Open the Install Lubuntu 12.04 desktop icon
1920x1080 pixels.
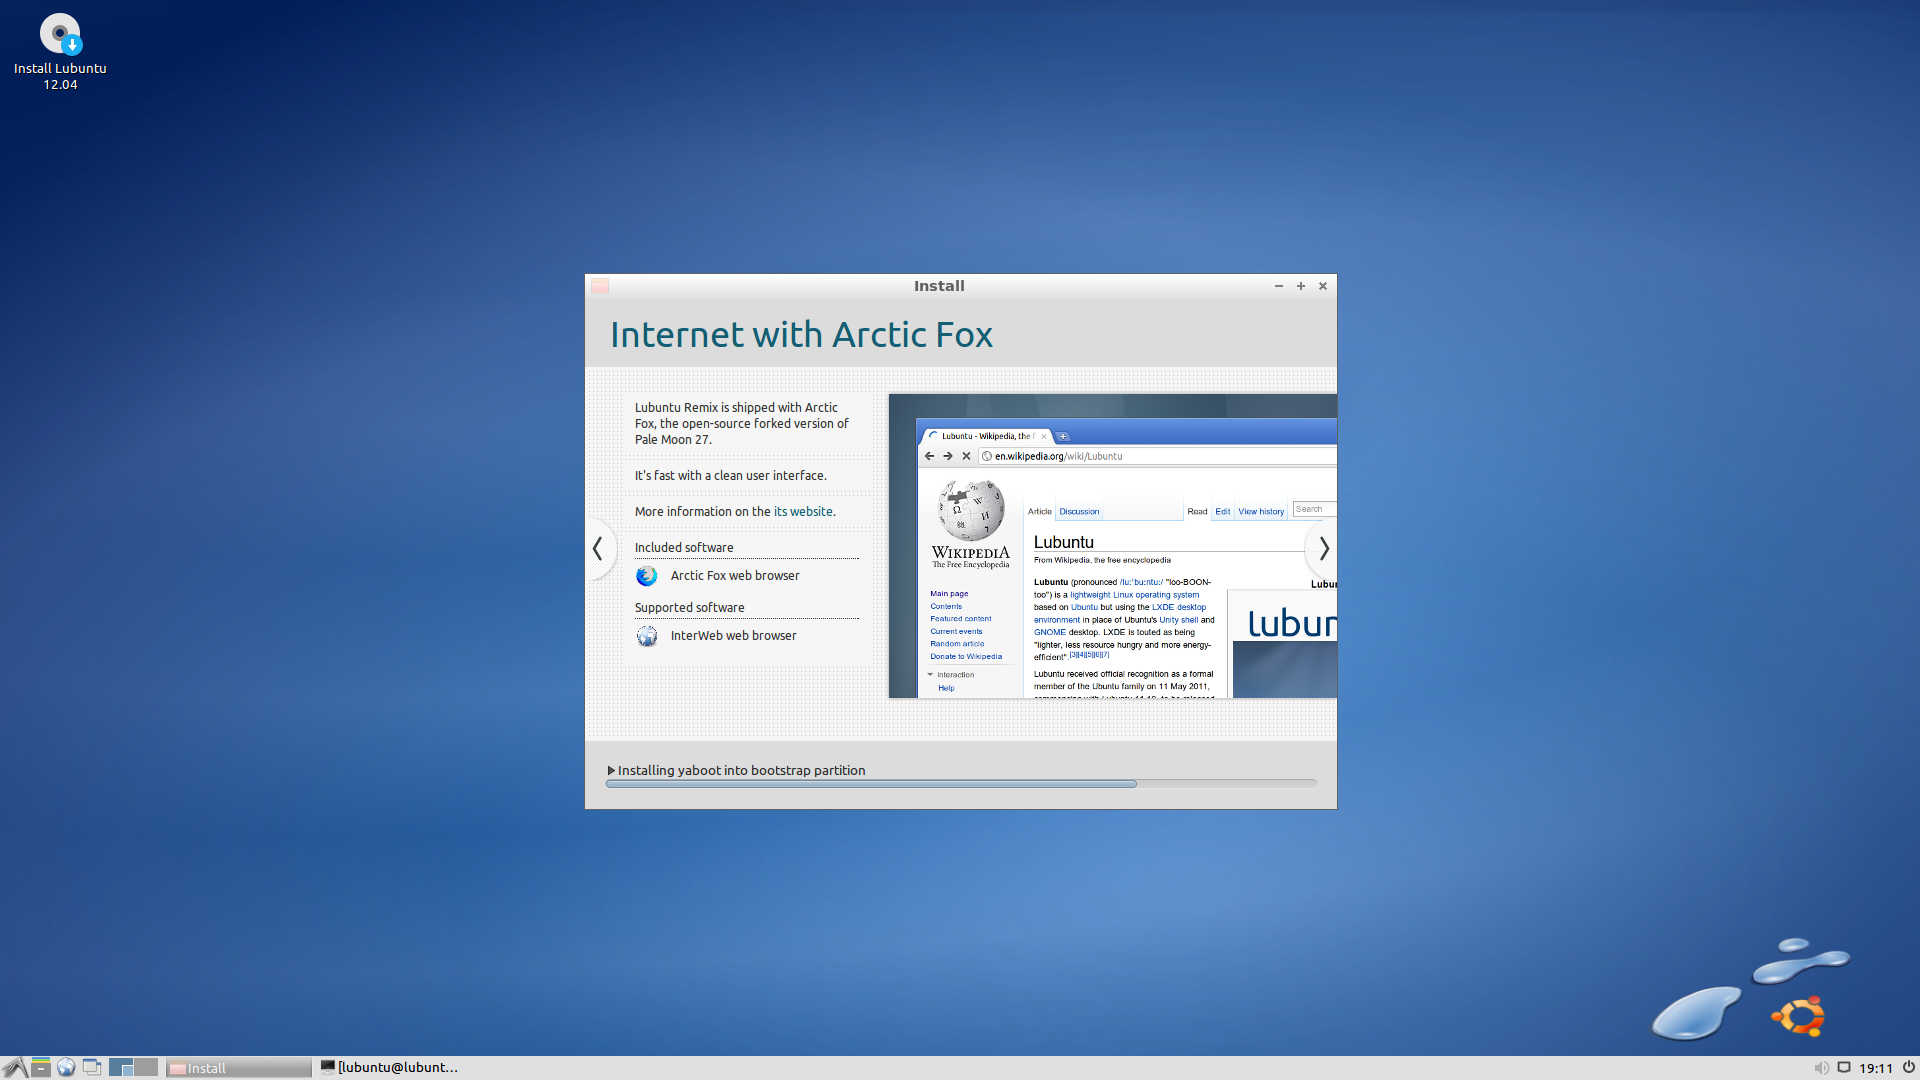(60, 52)
